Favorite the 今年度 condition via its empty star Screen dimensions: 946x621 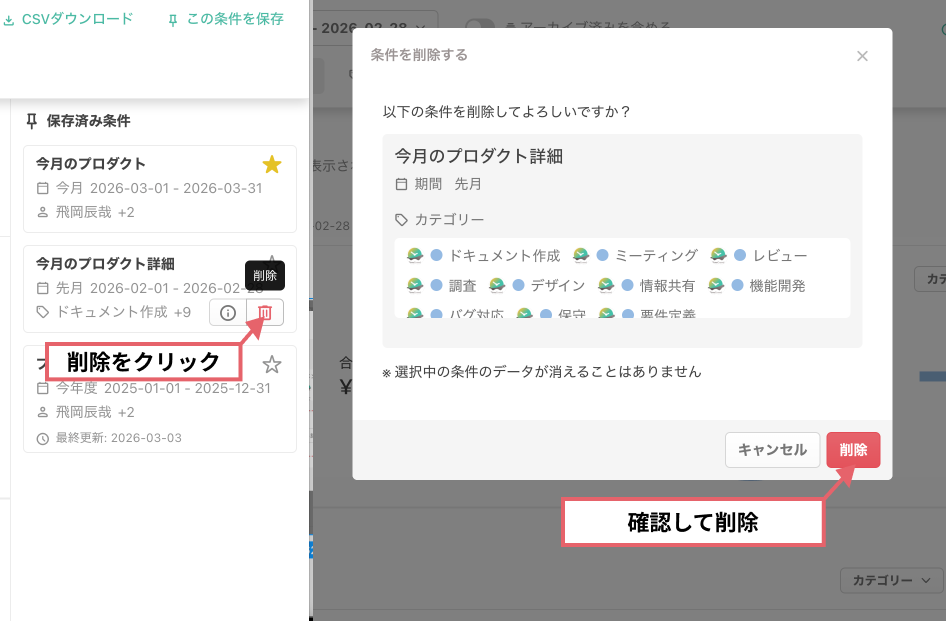click(272, 364)
